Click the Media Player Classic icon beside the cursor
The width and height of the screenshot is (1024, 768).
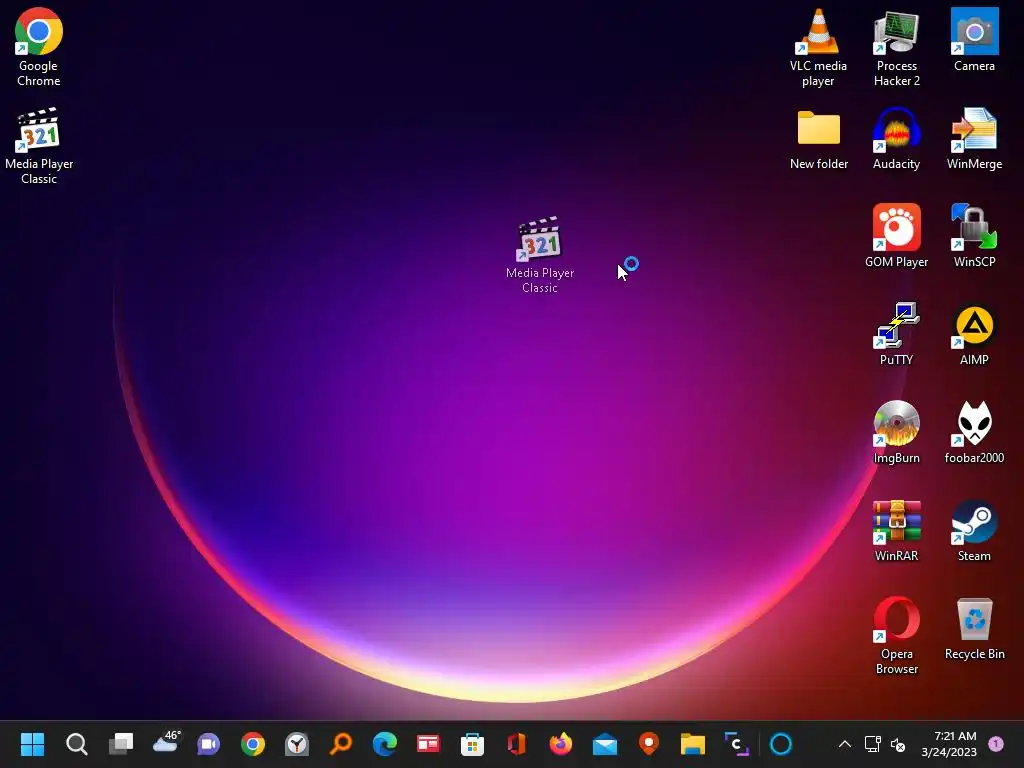pyautogui.click(x=539, y=255)
